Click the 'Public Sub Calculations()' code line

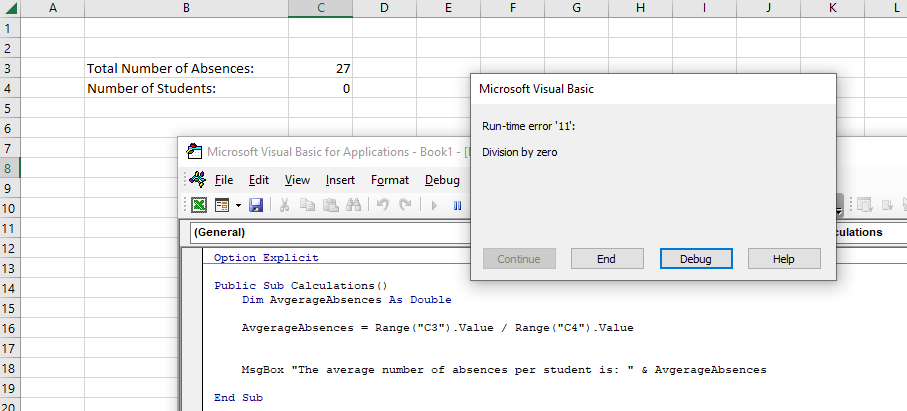(x=301, y=286)
